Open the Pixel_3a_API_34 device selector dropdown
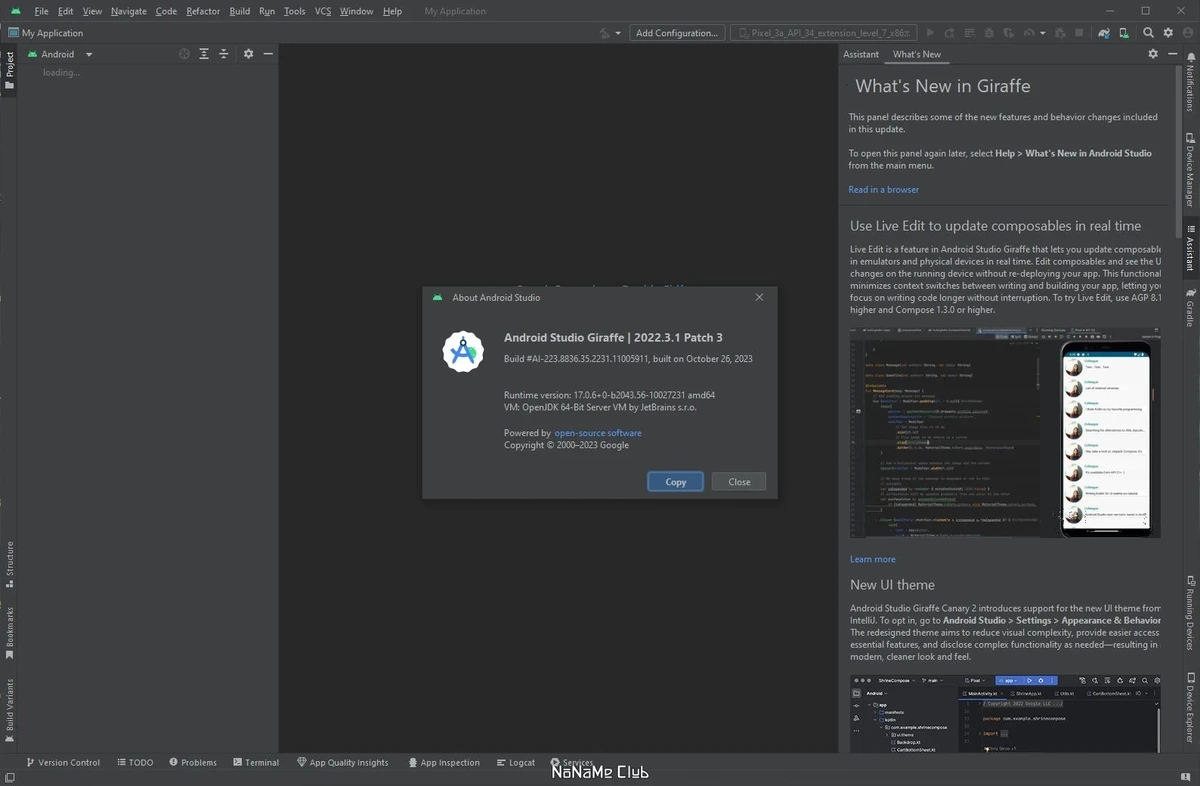 point(825,33)
